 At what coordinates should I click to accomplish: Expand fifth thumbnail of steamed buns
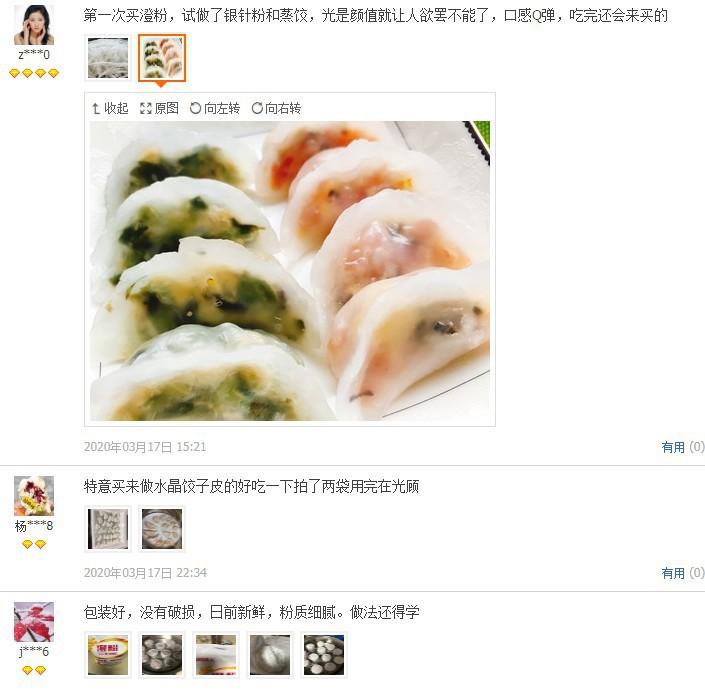(x=324, y=655)
